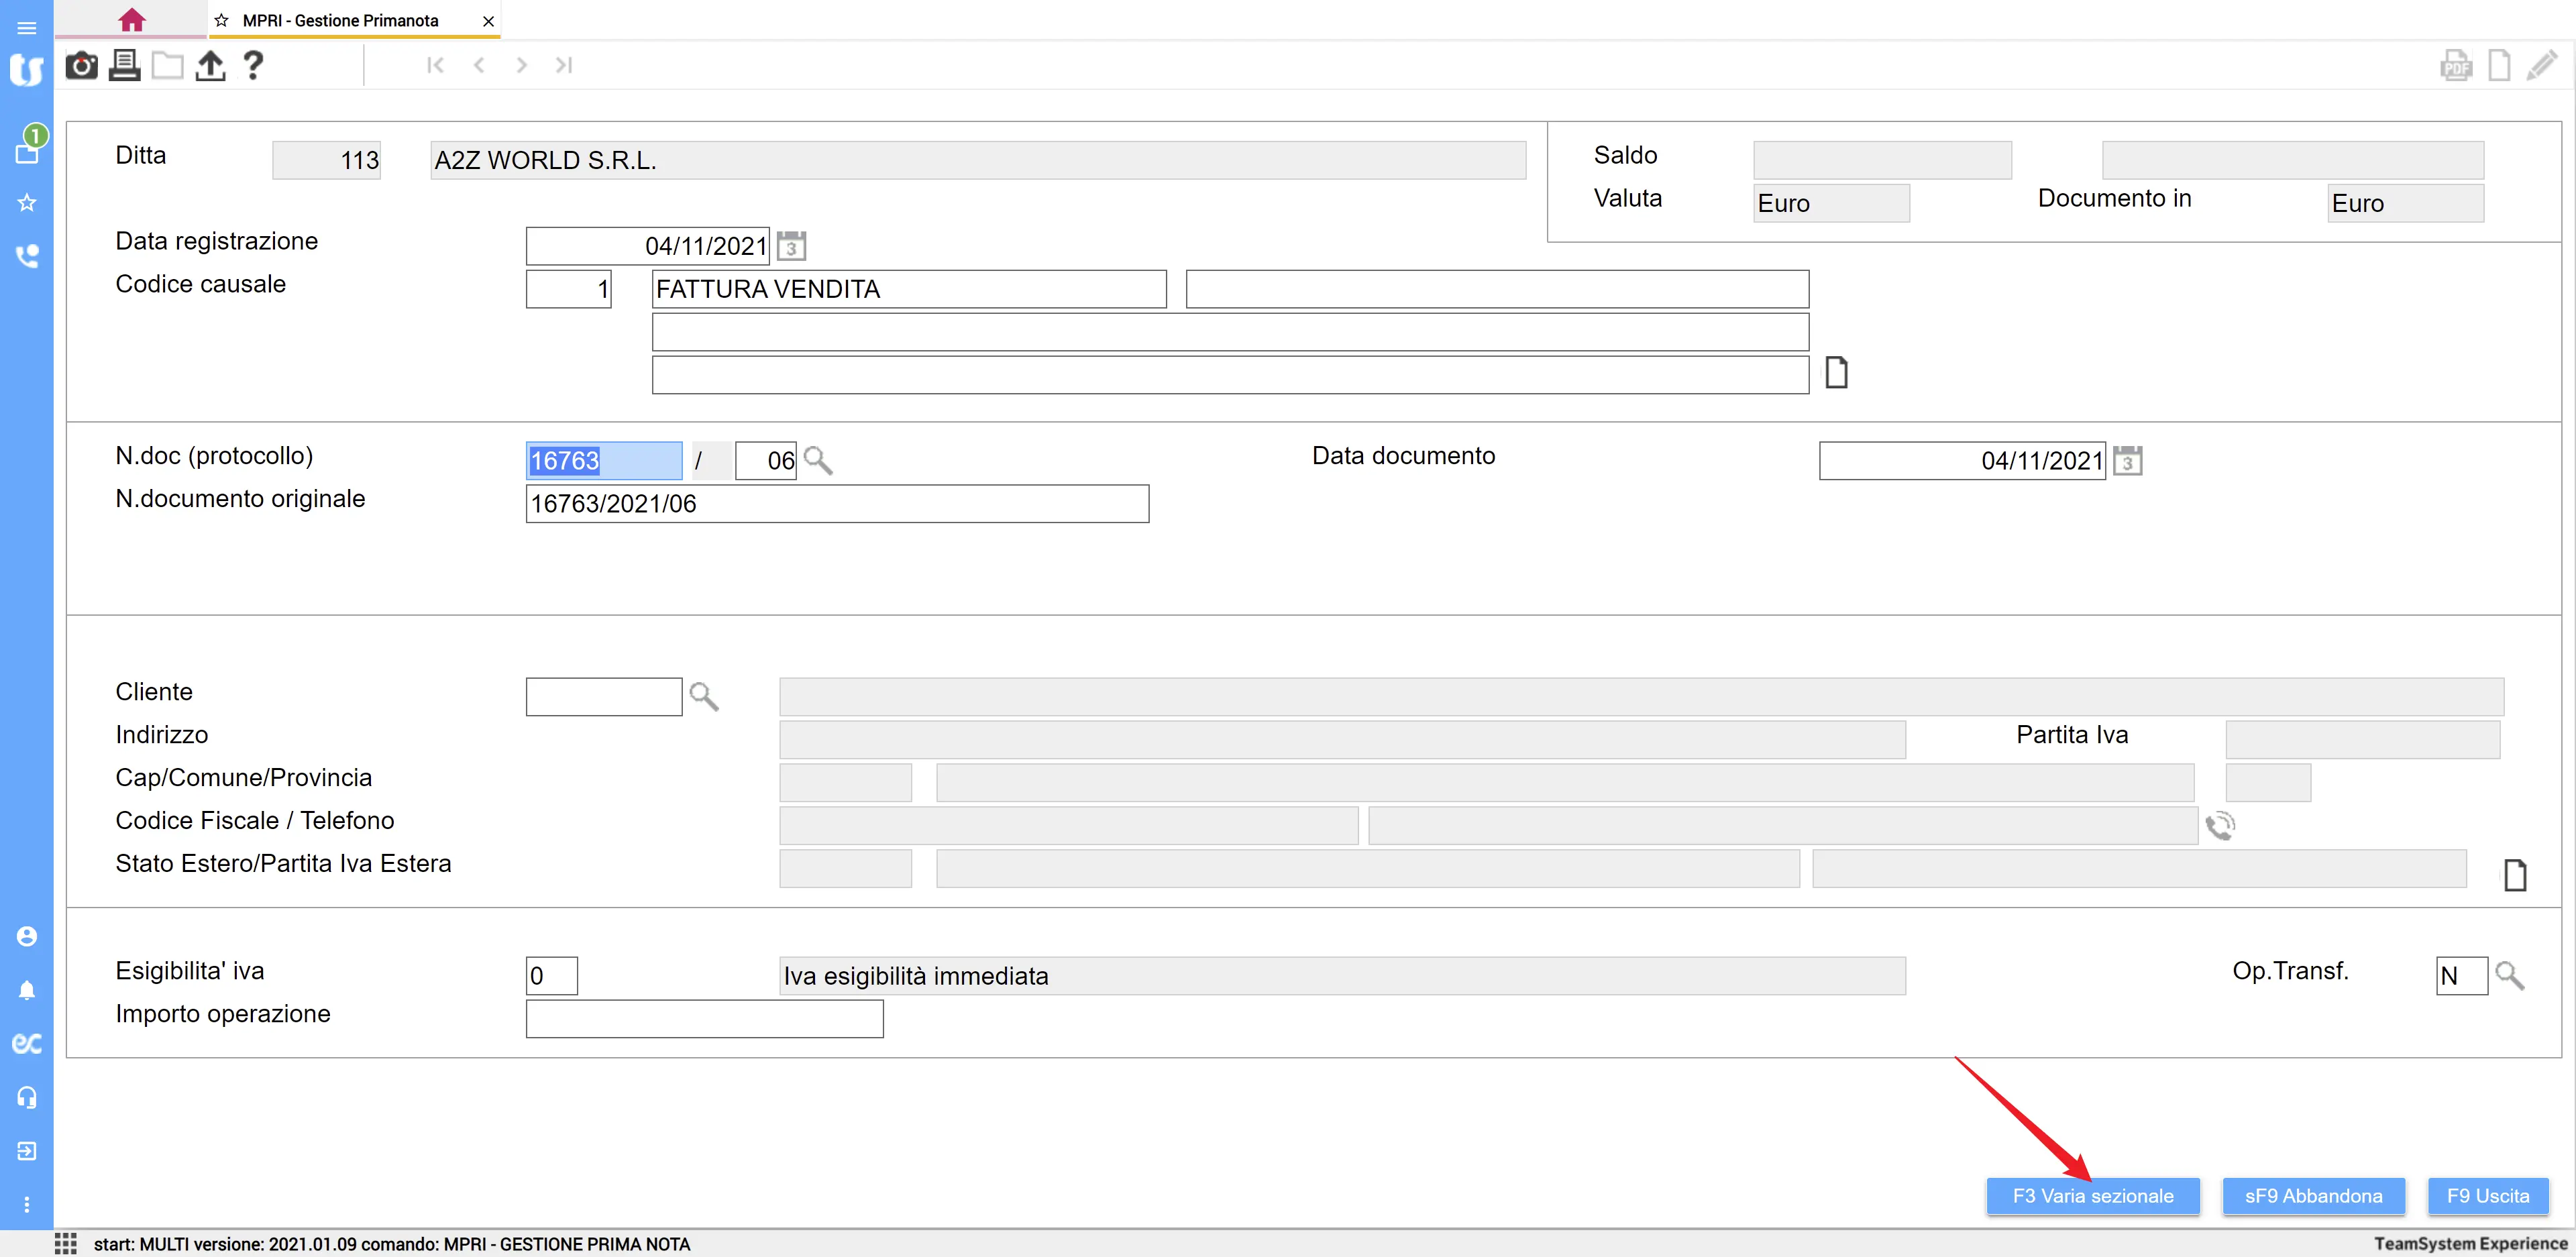The image size is (2576, 1257).
Task: Click magnifier next to Cliente field
Action: click(x=704, y=696)
